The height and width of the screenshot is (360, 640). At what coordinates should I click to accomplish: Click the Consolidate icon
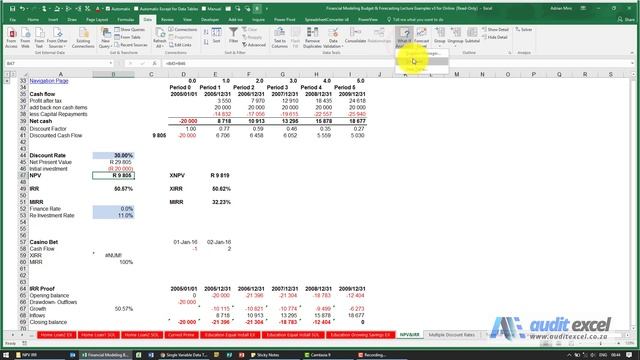[355, 36]
